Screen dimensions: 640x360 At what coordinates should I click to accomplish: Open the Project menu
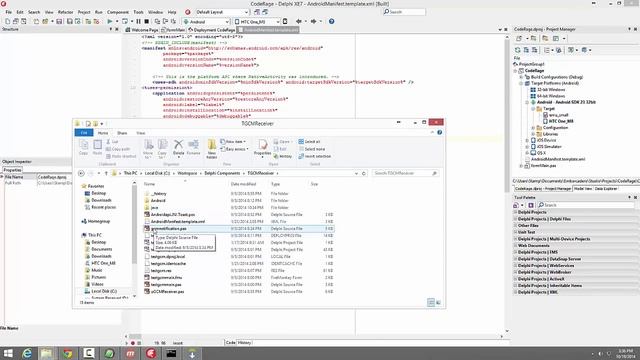click(x=84, y=12)
